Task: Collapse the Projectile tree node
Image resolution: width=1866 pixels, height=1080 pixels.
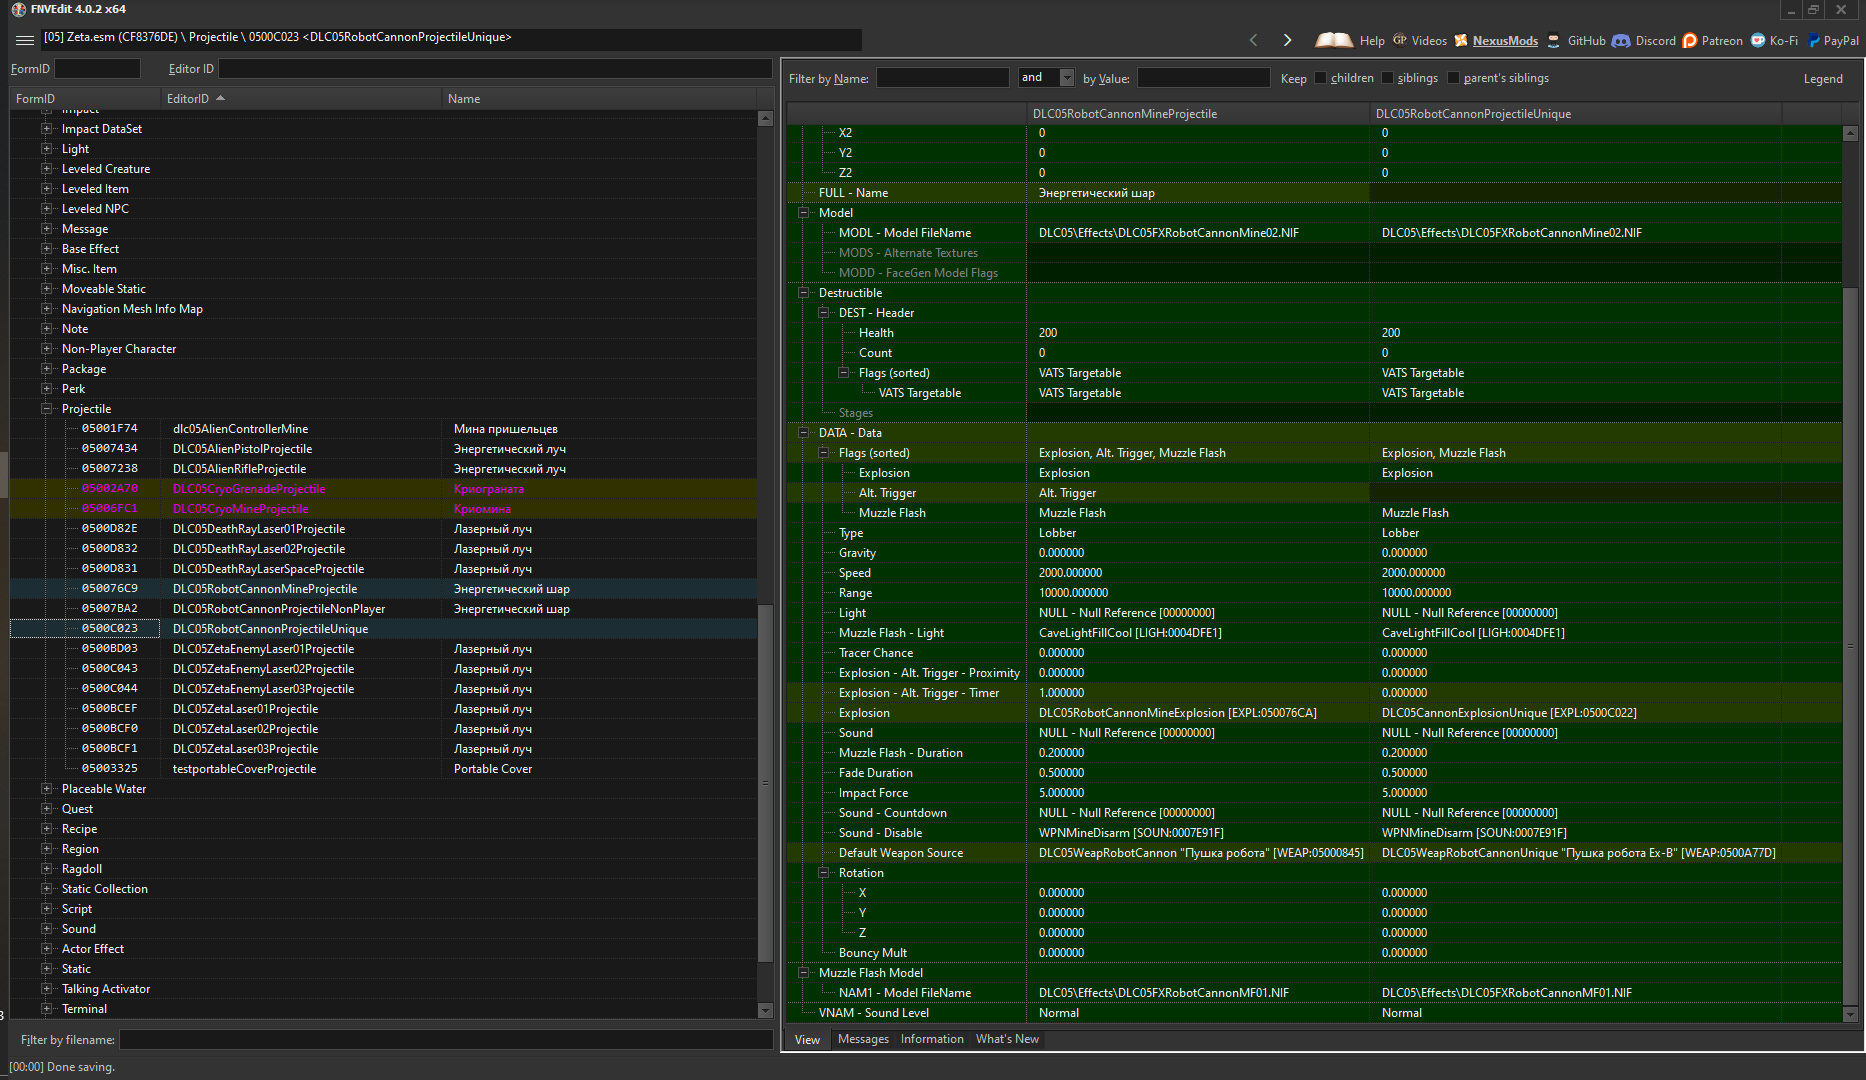Action: pos(46,409)
